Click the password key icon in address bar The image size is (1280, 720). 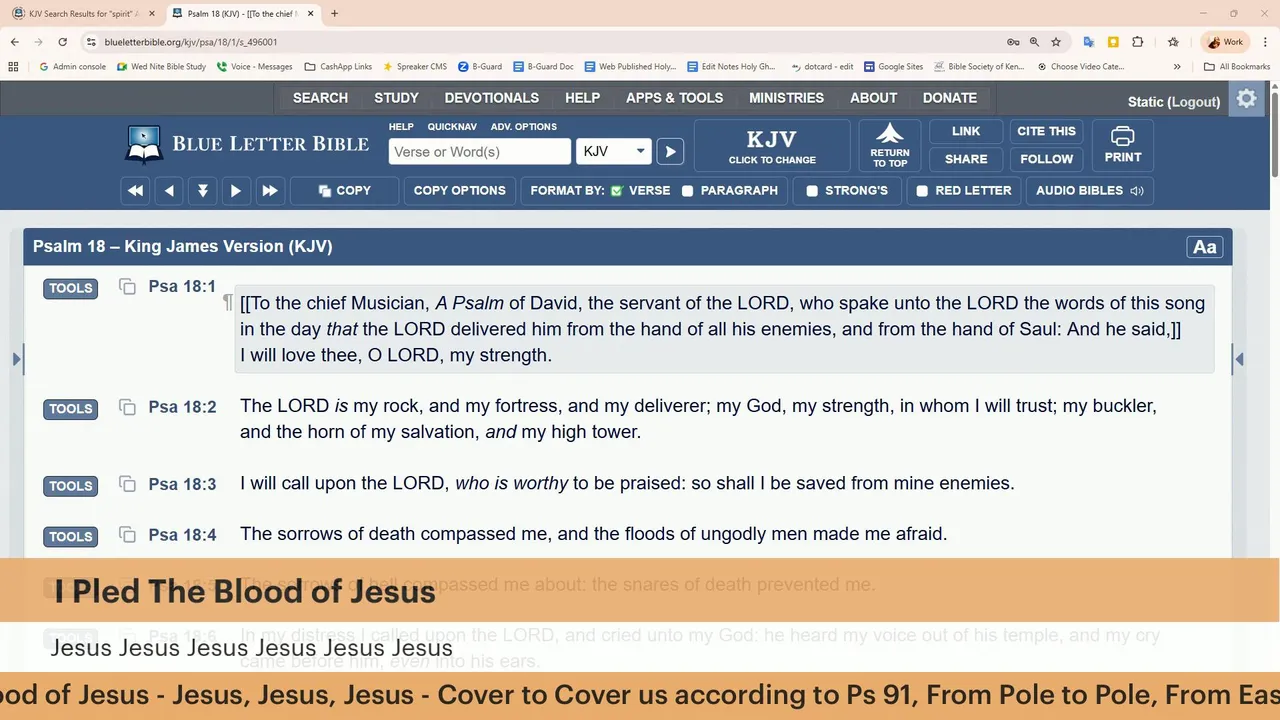[1013, 42]
